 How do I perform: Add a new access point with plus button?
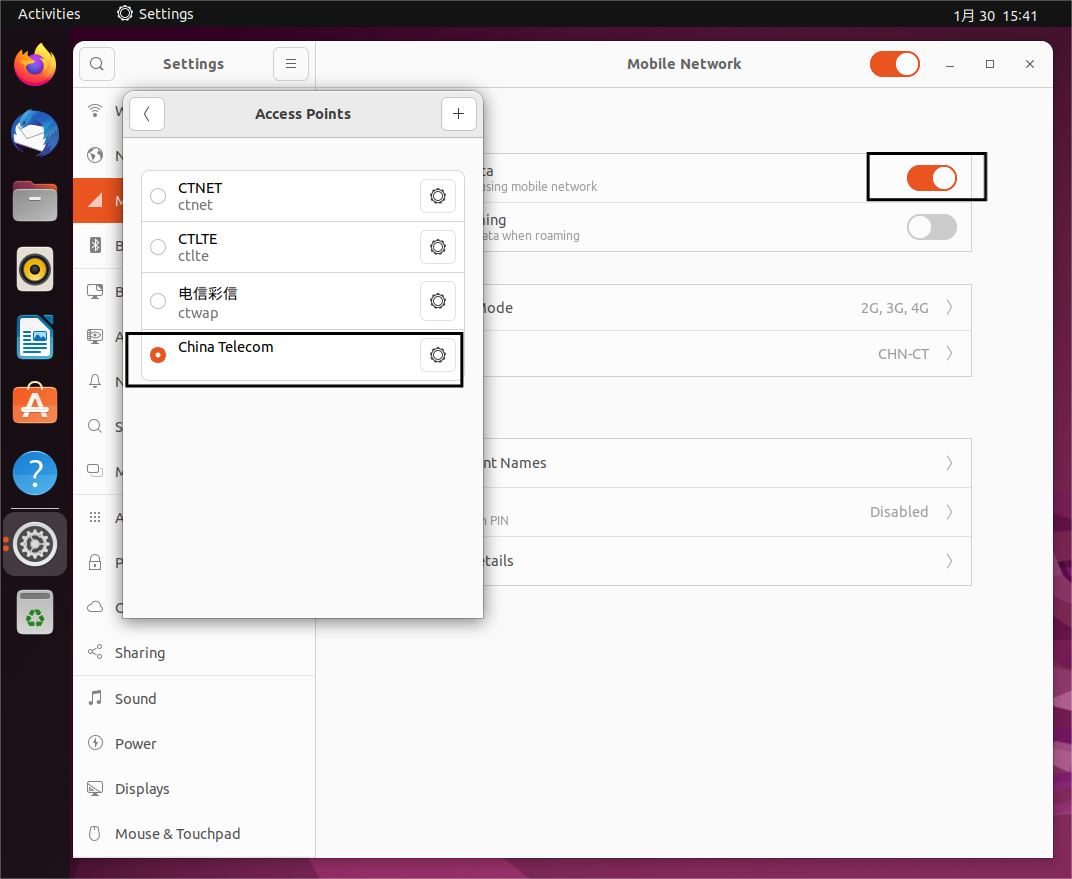pyautogui.click(x=458, y=113)
